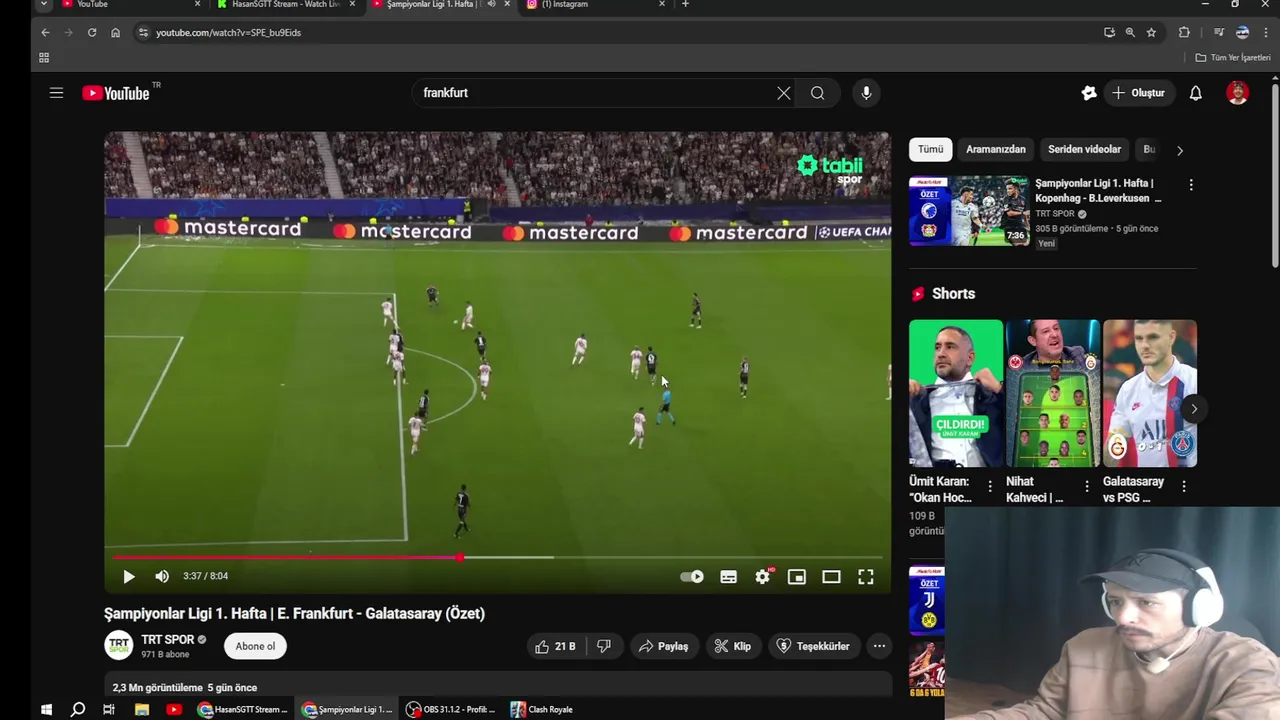Run search with magnifying glass button
This screenshot has height=720, width=1280.
818,93
